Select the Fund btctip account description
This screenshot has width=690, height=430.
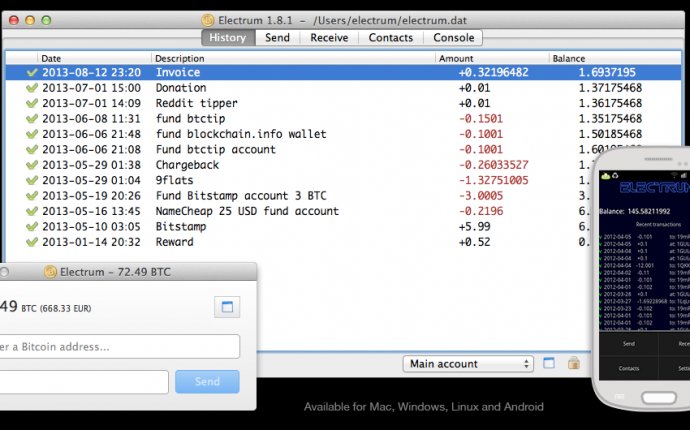coord(216,150)
